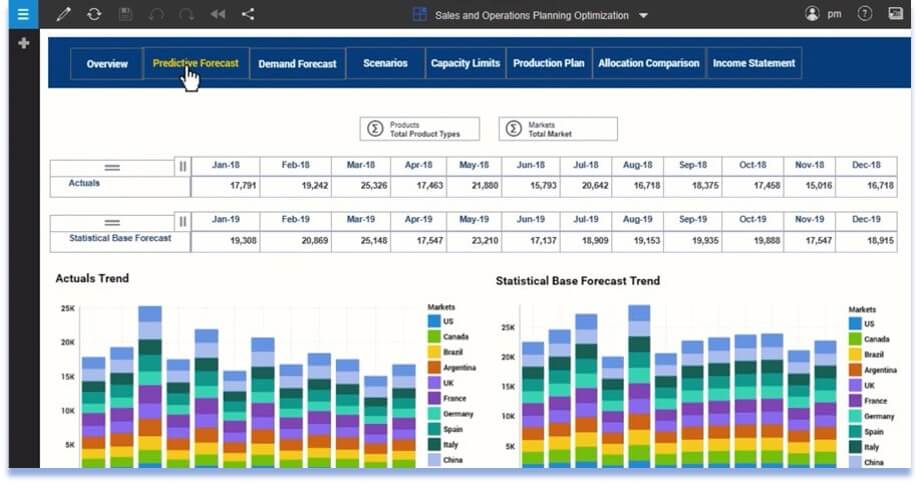
Task: Click the Actuals table column handle
Action: pyautogui.click(x=183, y=166)
